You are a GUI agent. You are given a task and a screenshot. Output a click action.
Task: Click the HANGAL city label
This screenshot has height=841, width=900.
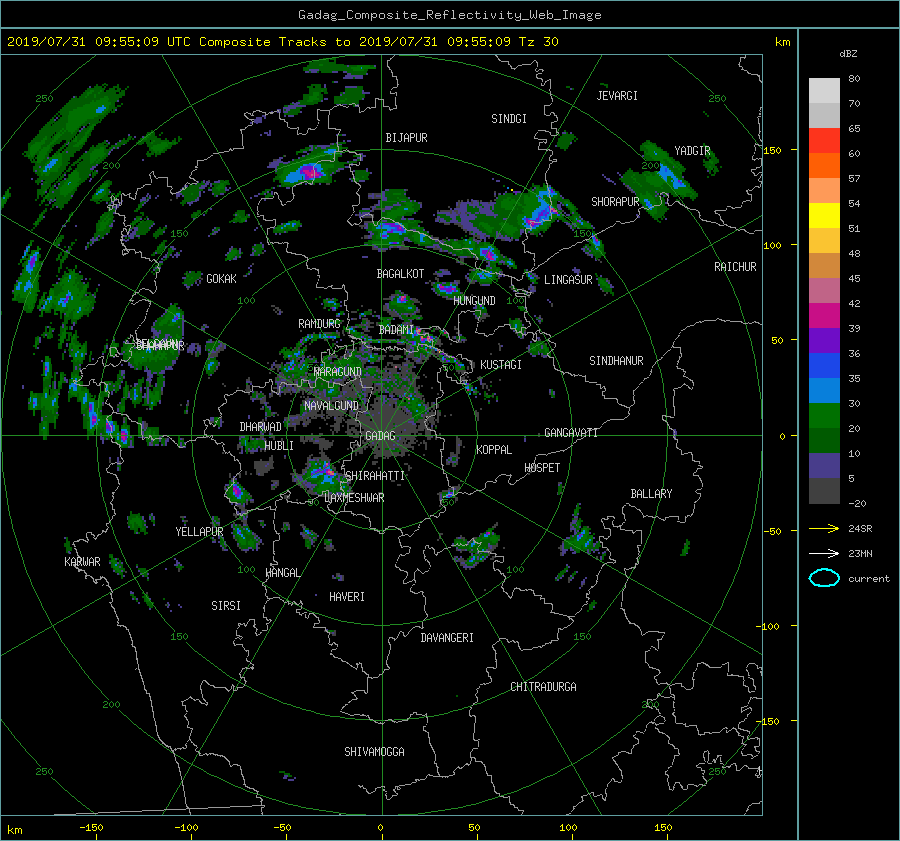pyautogui.click(x=282, y=573)
